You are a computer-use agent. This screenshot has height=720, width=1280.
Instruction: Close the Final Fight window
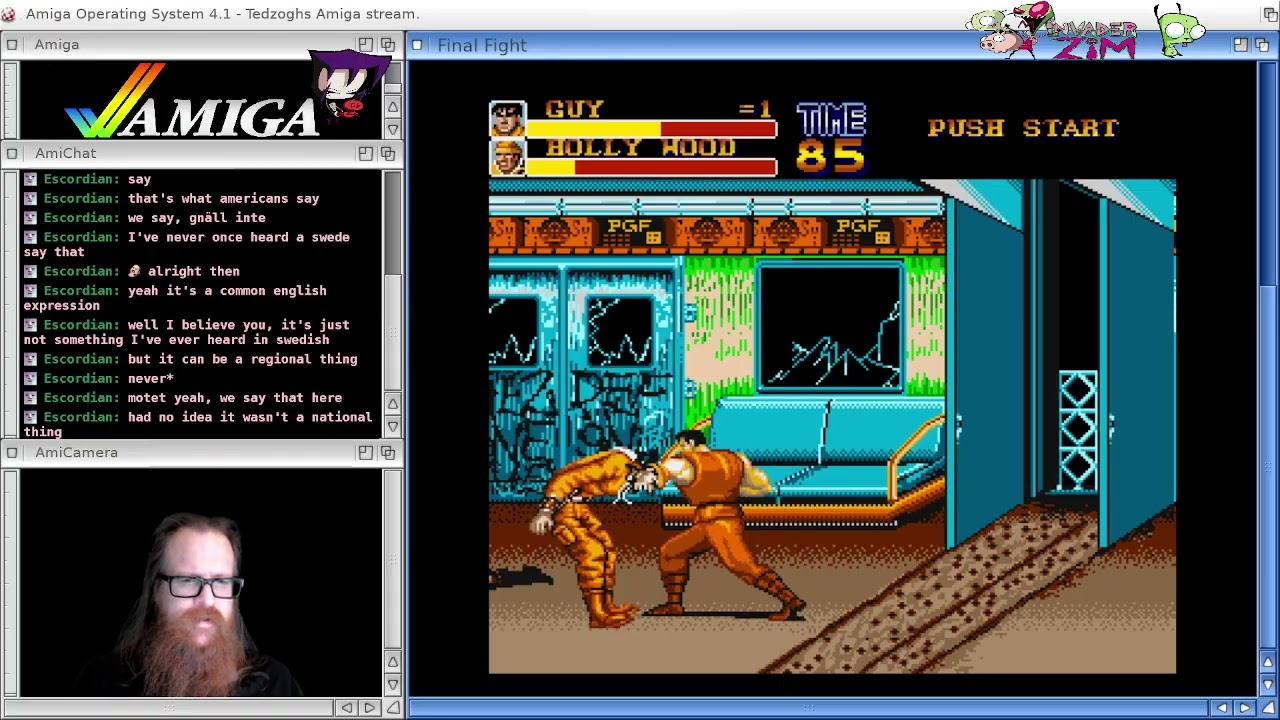point(417,45)
